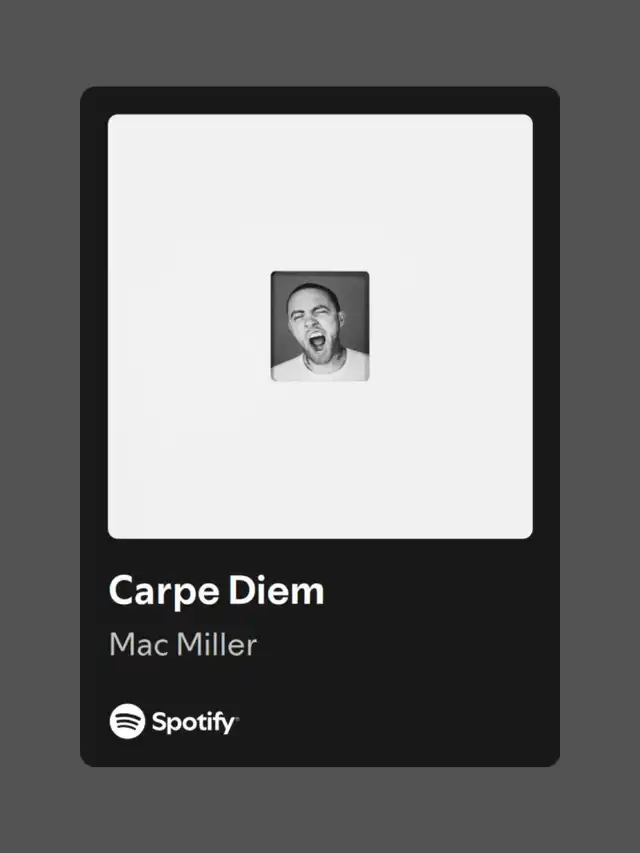Click the white t-shirt in the portrait
The height and width of the screenshot is (853, 640).
321,368
